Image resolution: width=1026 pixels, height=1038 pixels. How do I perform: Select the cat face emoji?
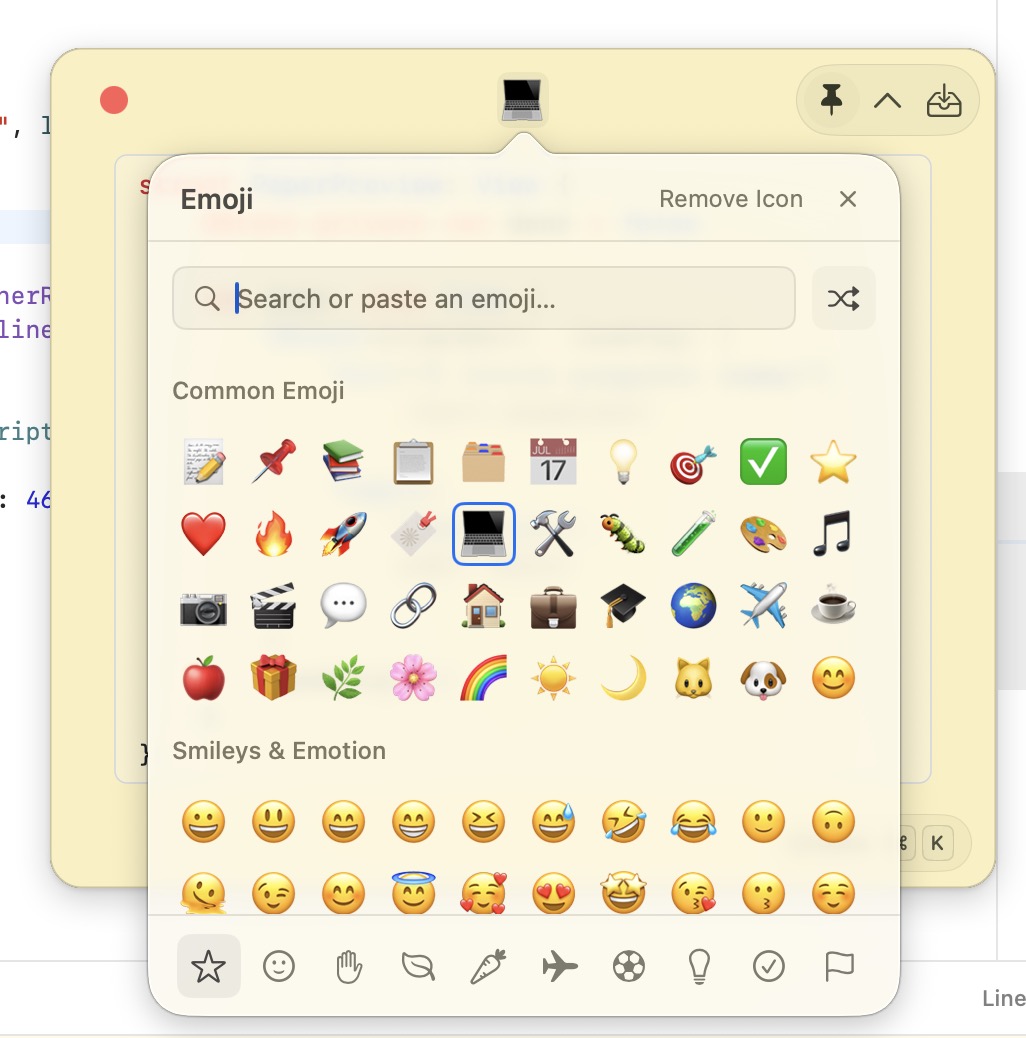pyautogui.click(x=693, y=678)
